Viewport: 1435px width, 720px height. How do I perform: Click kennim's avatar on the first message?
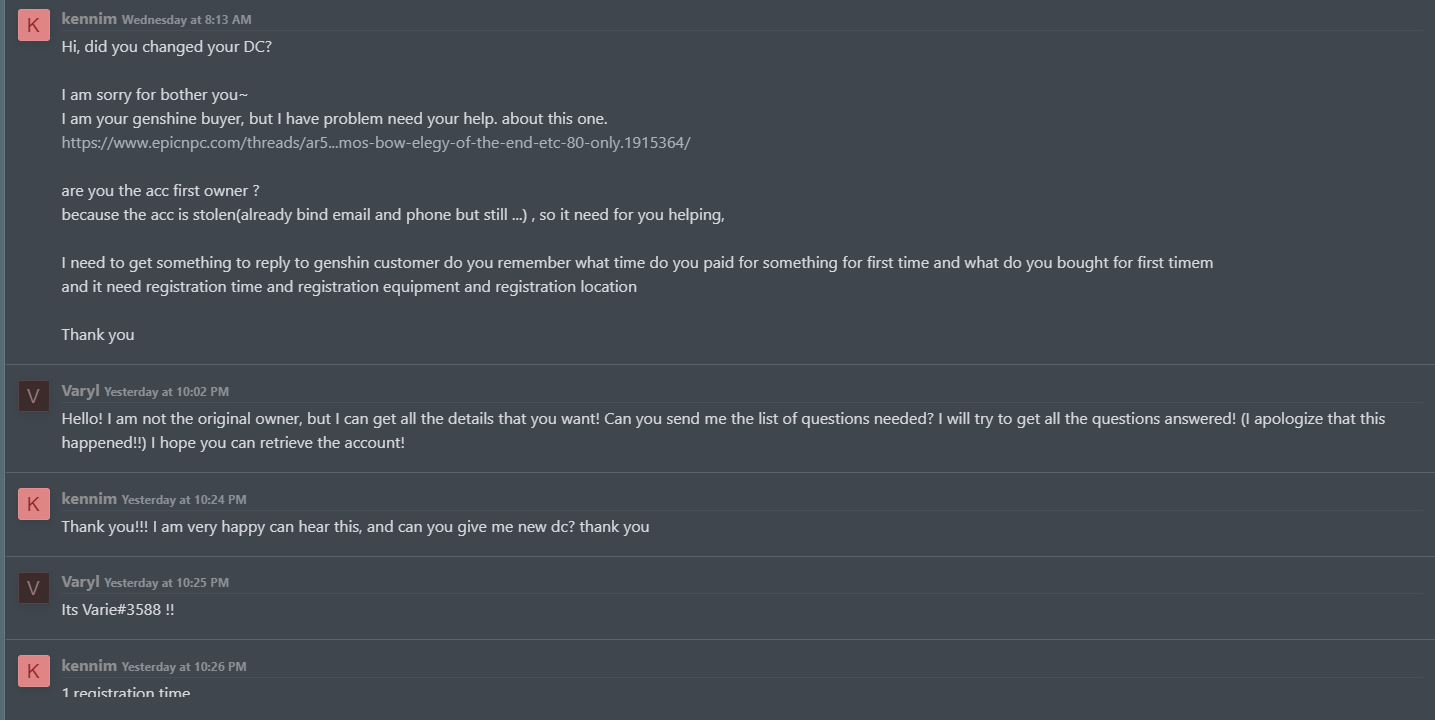tap(33, 25)
